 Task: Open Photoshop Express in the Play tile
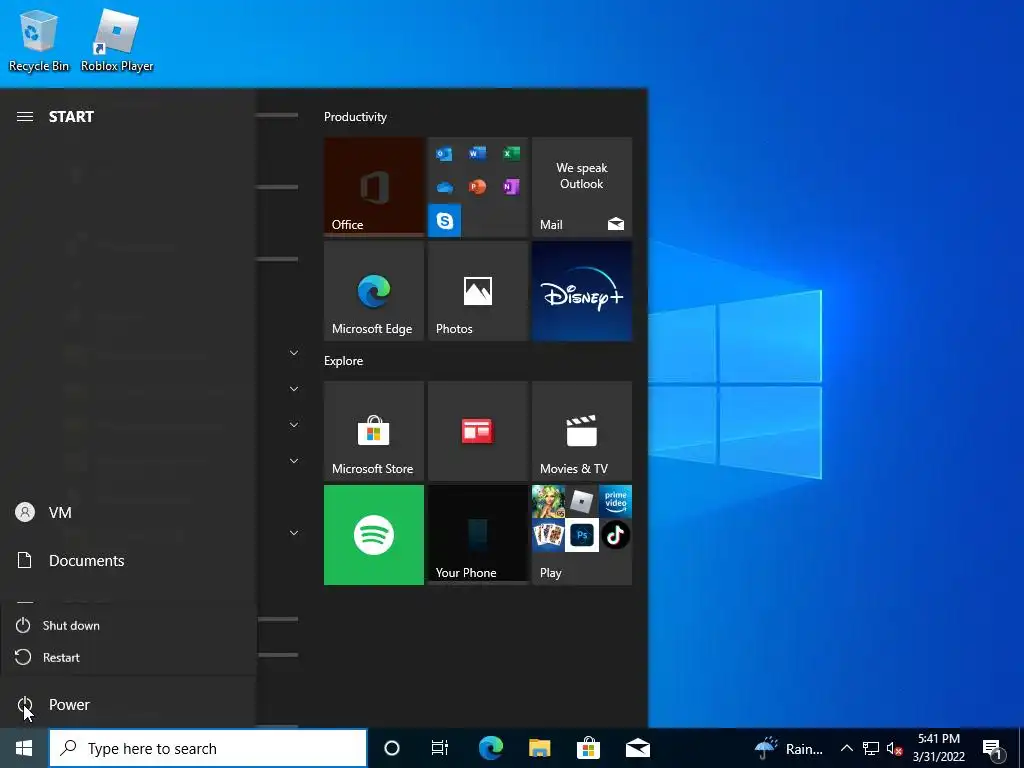point(582,535)
